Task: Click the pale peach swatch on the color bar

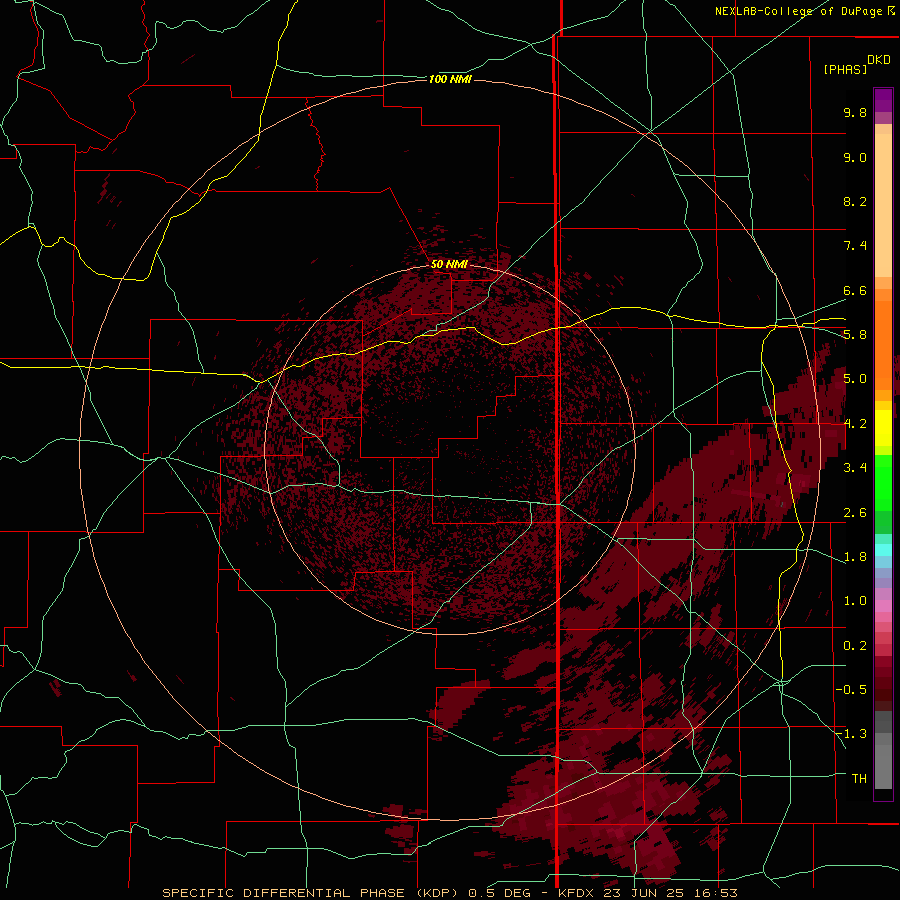Action: click(883, 207)
